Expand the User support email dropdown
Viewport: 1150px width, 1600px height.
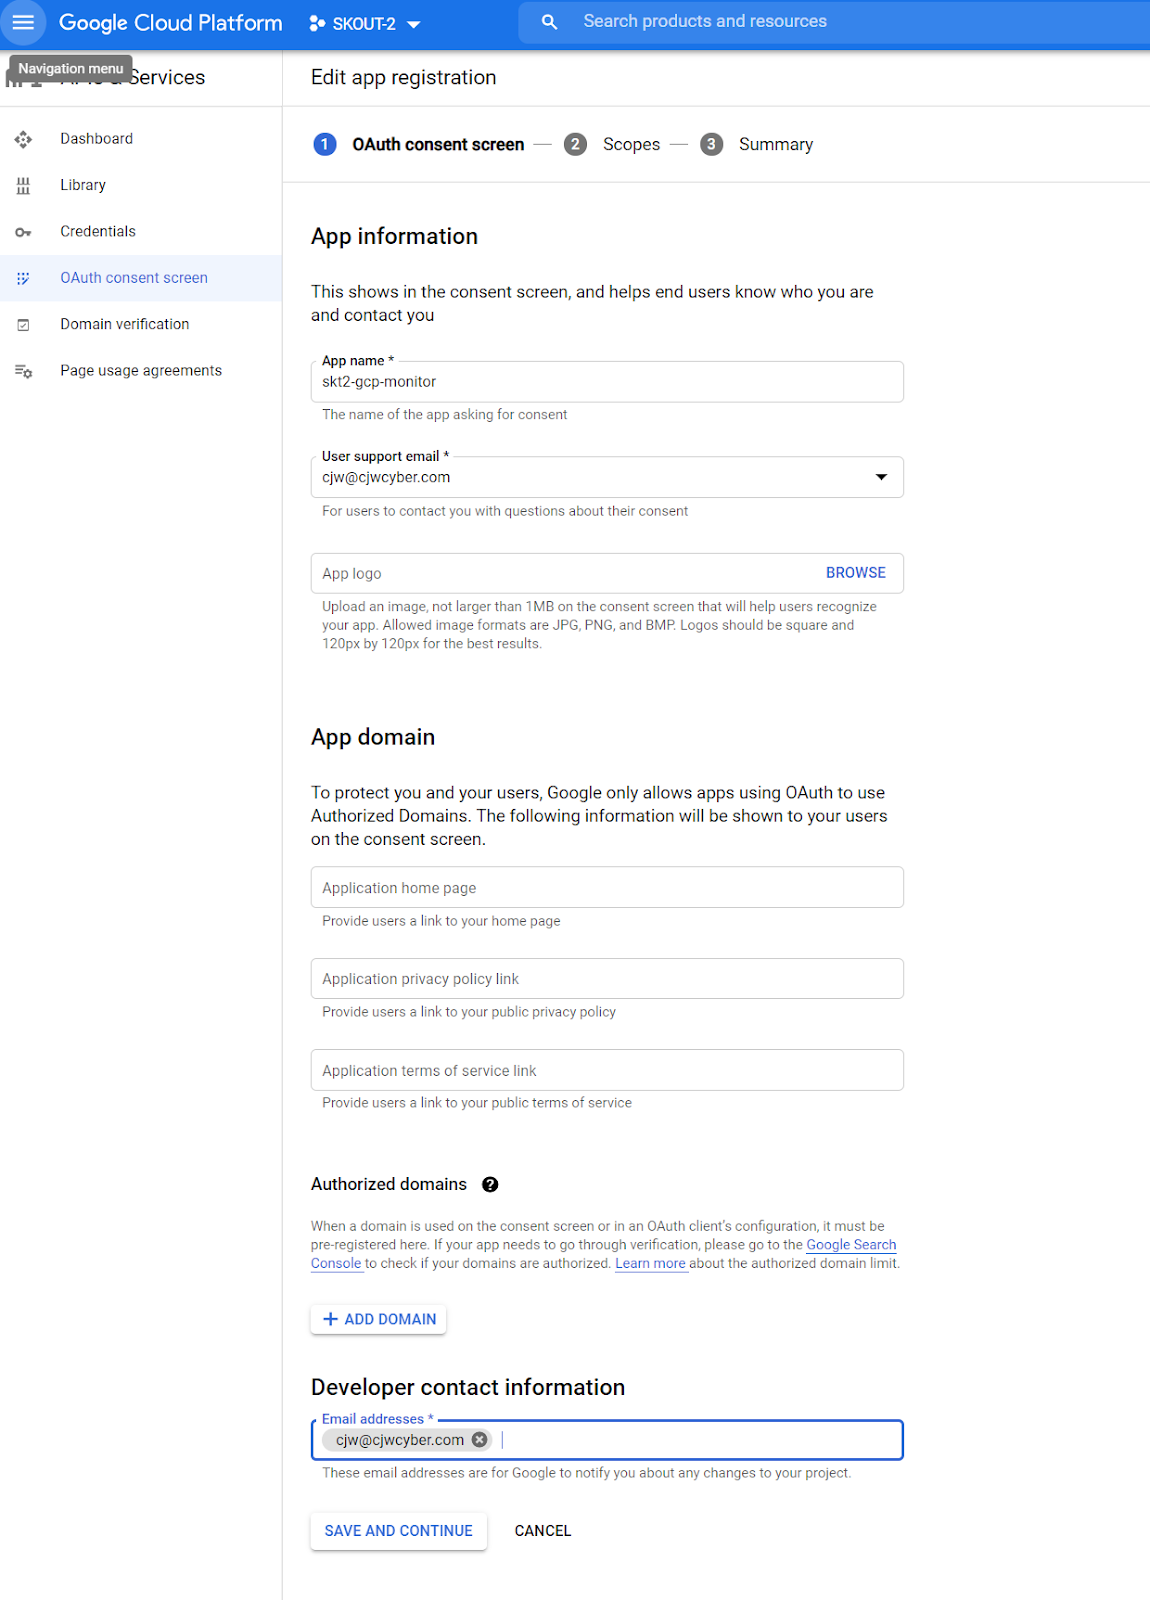pyautogui.click(x=880, y=477)
